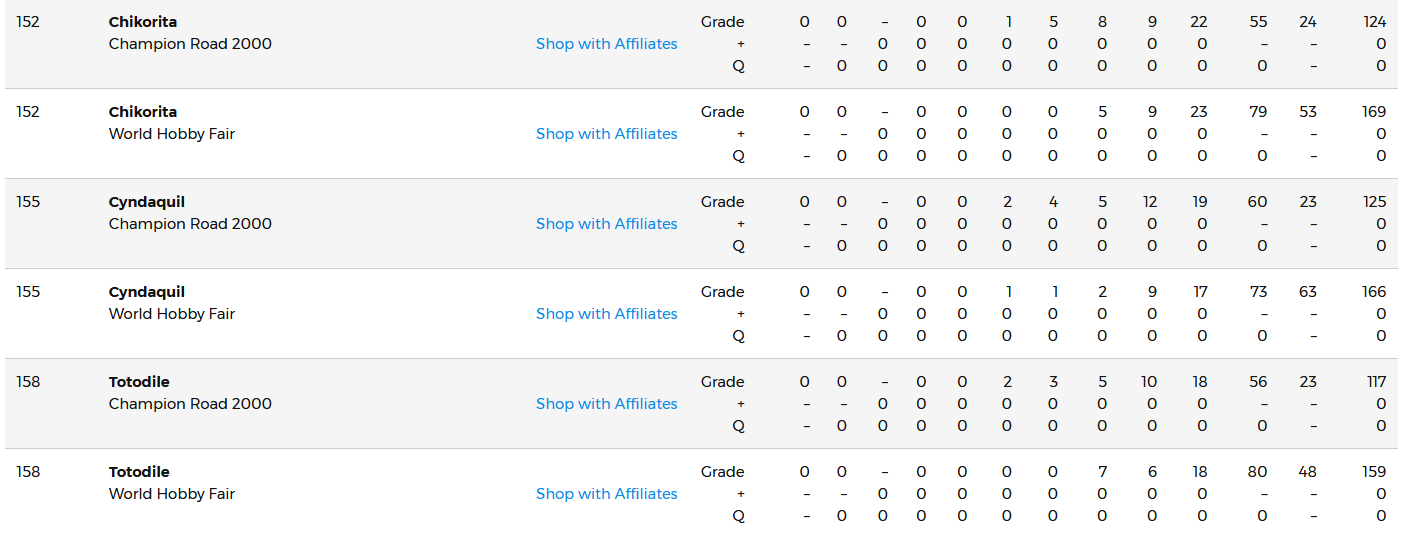Open Shop with Affiliates for Totodile Champion Road 2000
1408x535 pixels.
point(606,404)
